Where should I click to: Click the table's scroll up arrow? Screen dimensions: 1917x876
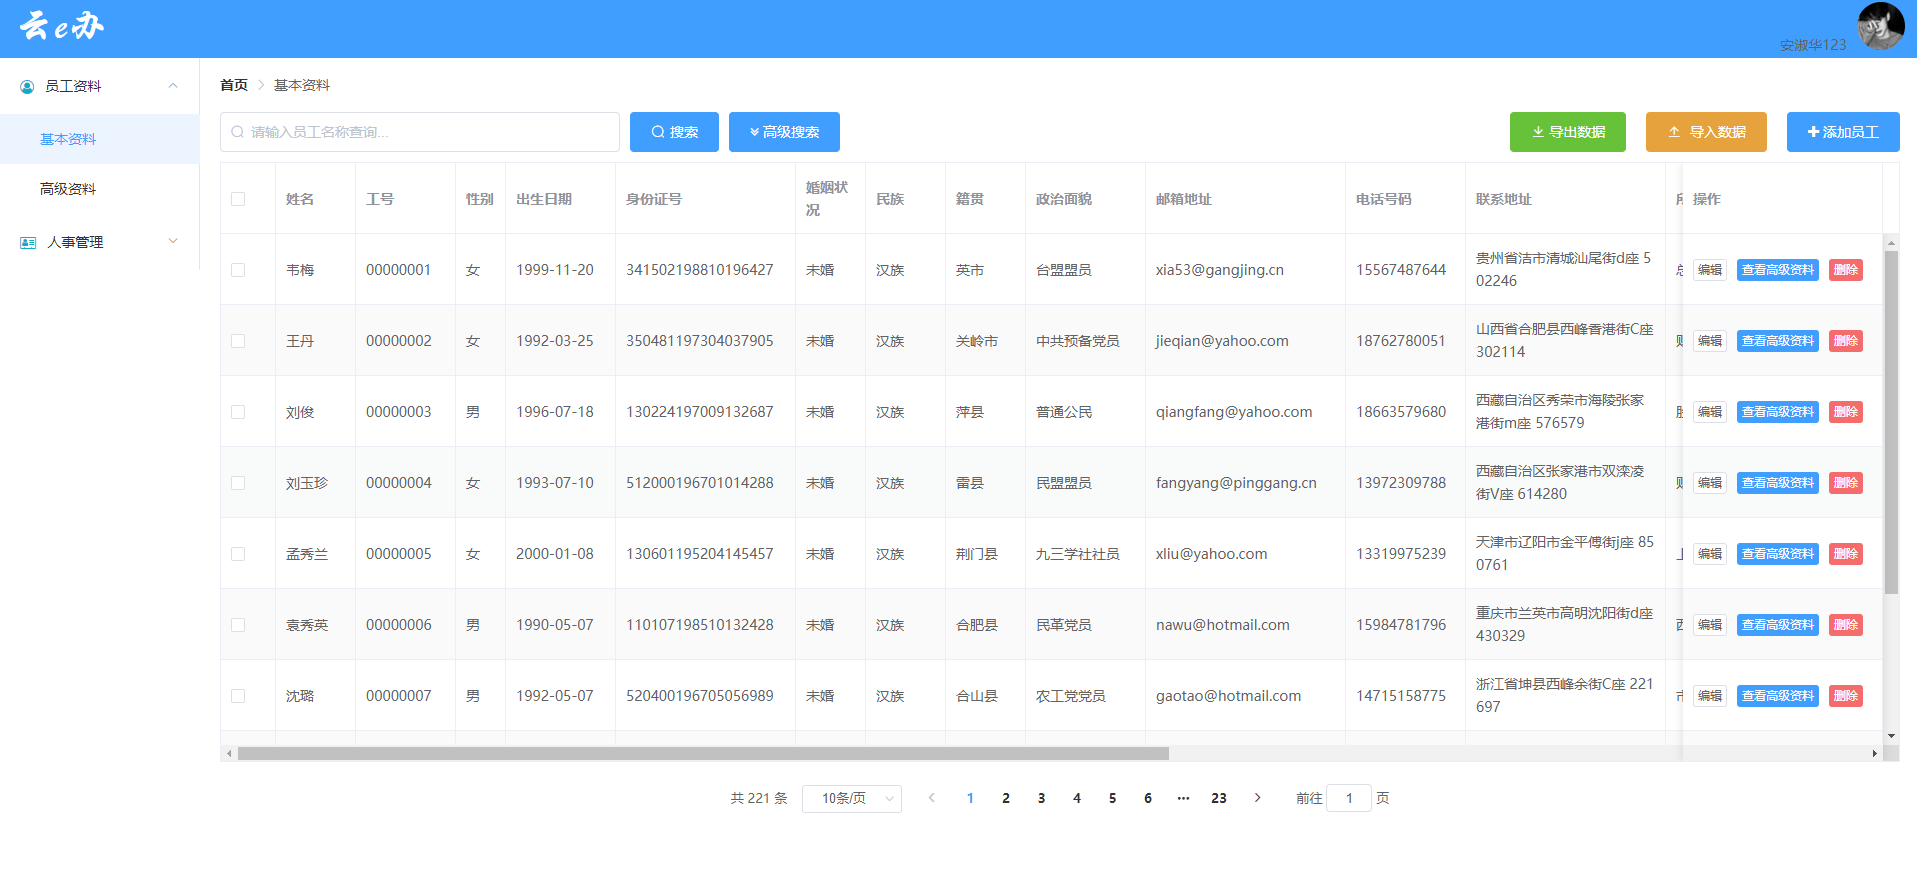[x=1891, y=243]
